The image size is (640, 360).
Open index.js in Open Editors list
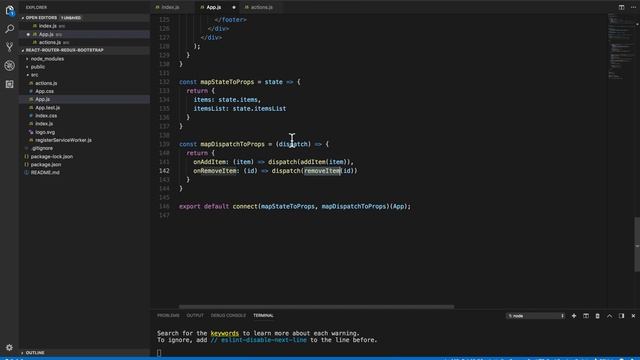(x=48, y=26)
